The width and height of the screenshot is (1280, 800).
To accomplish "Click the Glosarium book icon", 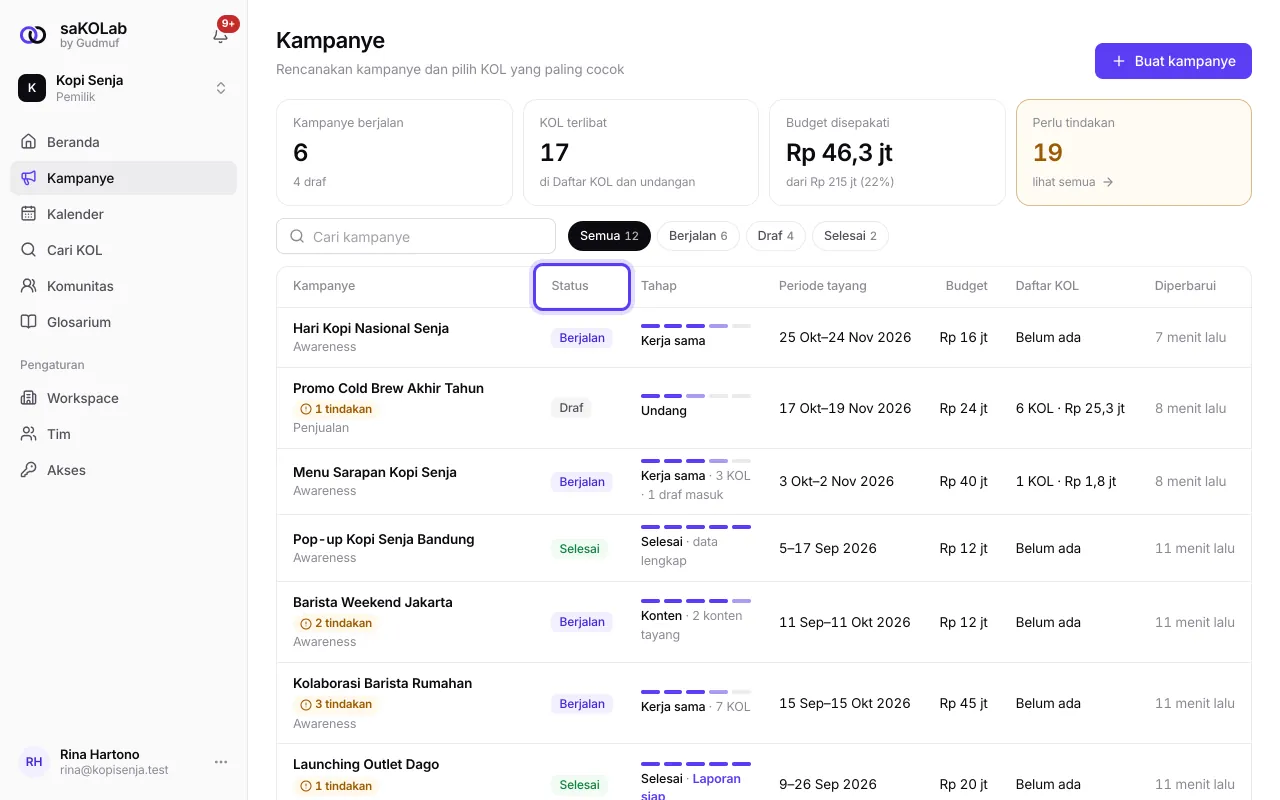I will (29, 322).
